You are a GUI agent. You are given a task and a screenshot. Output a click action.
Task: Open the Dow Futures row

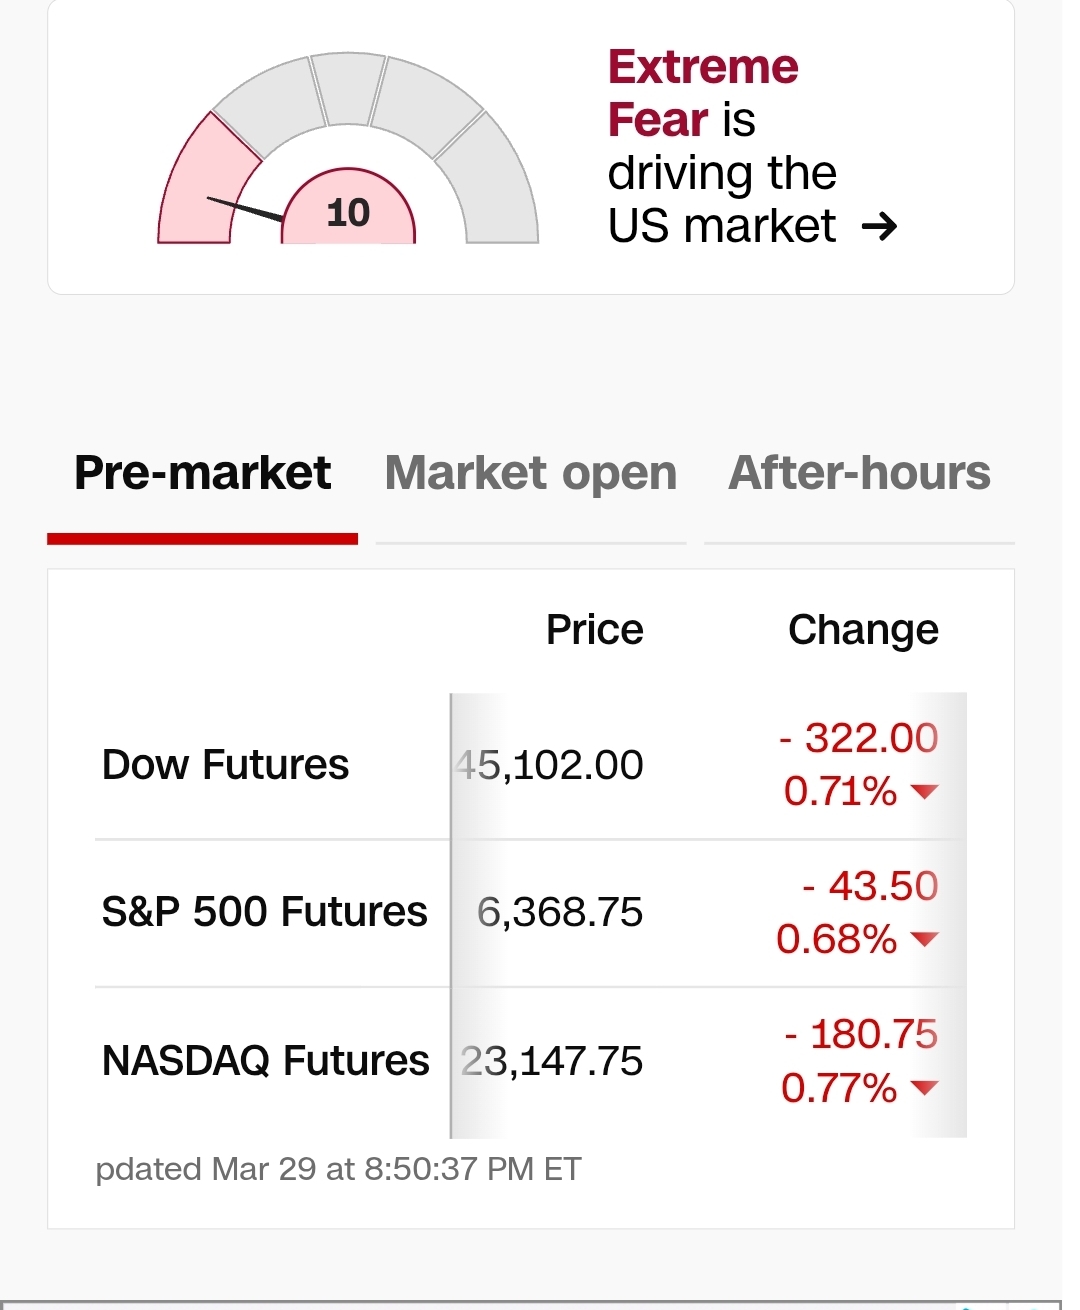[x=225, y=765]
